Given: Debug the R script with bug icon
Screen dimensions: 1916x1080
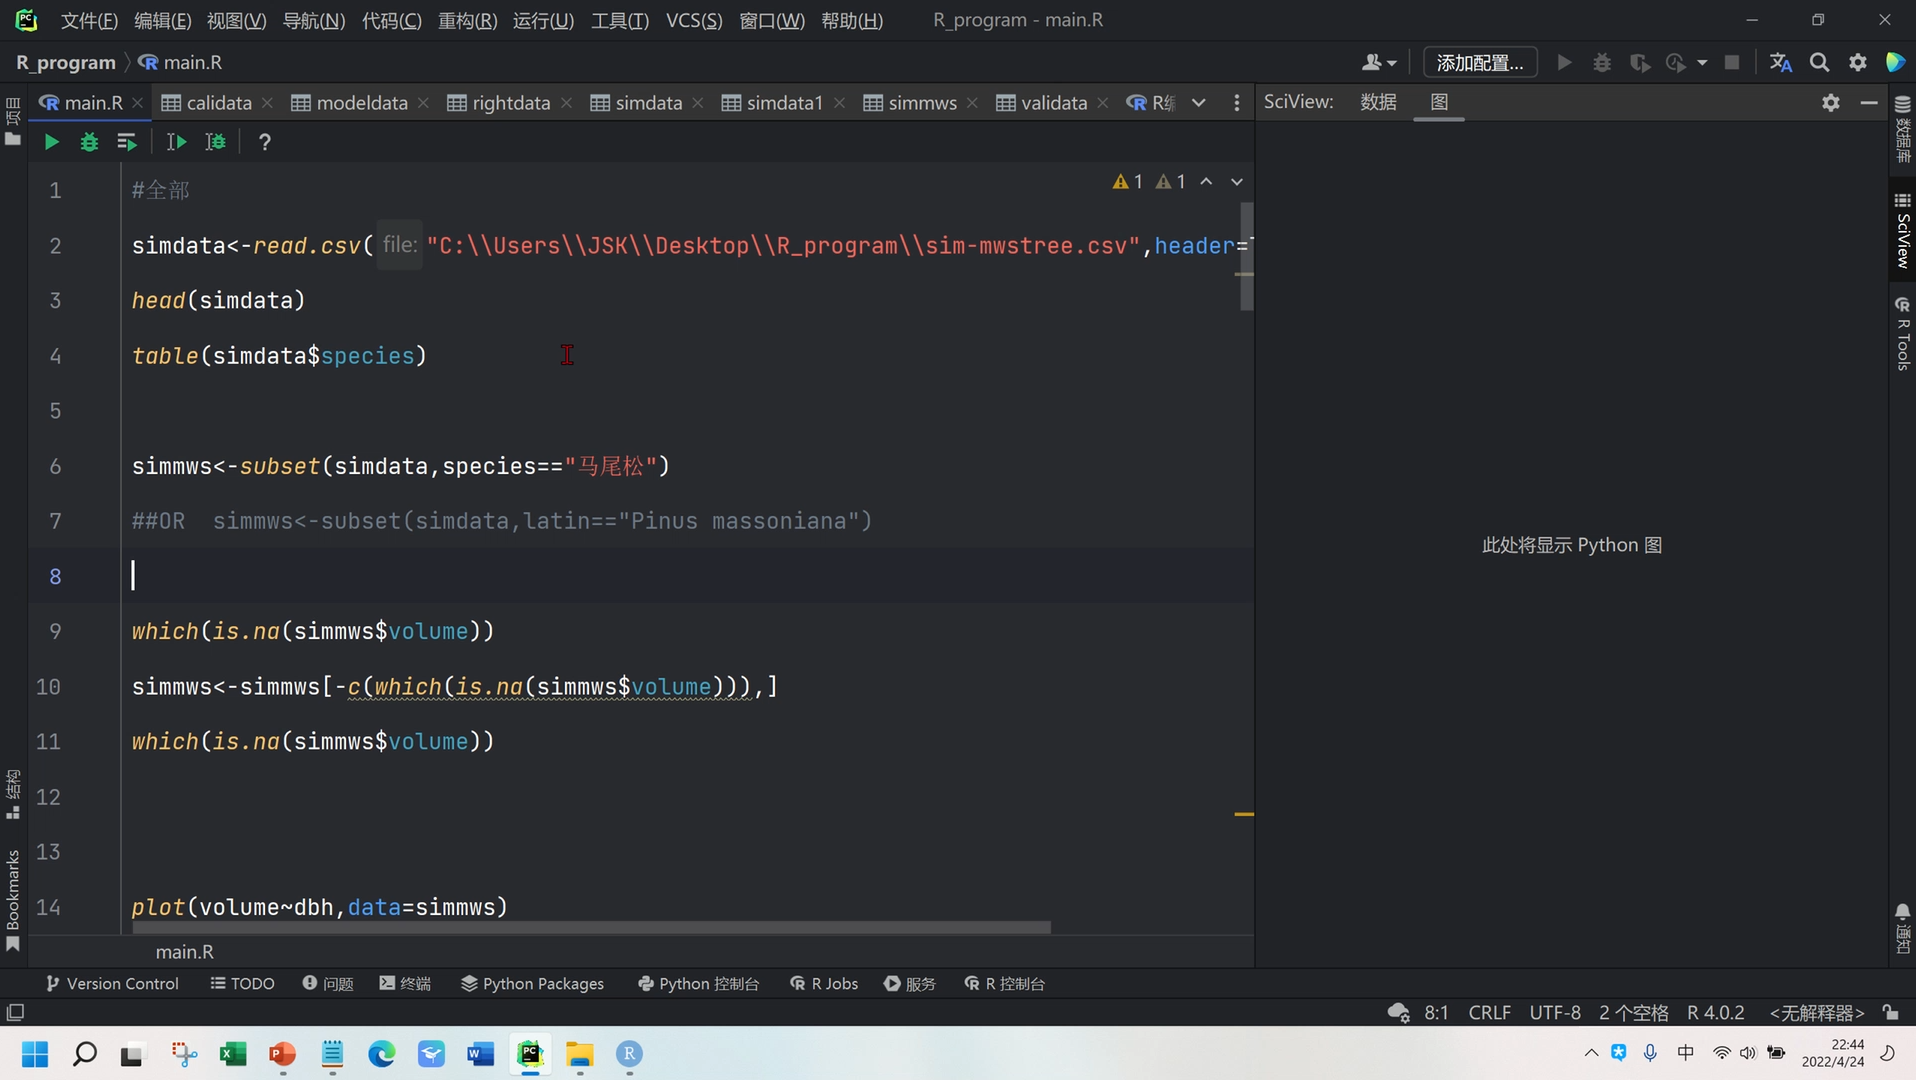Looking at the screenshot, I should pos(89,142).
